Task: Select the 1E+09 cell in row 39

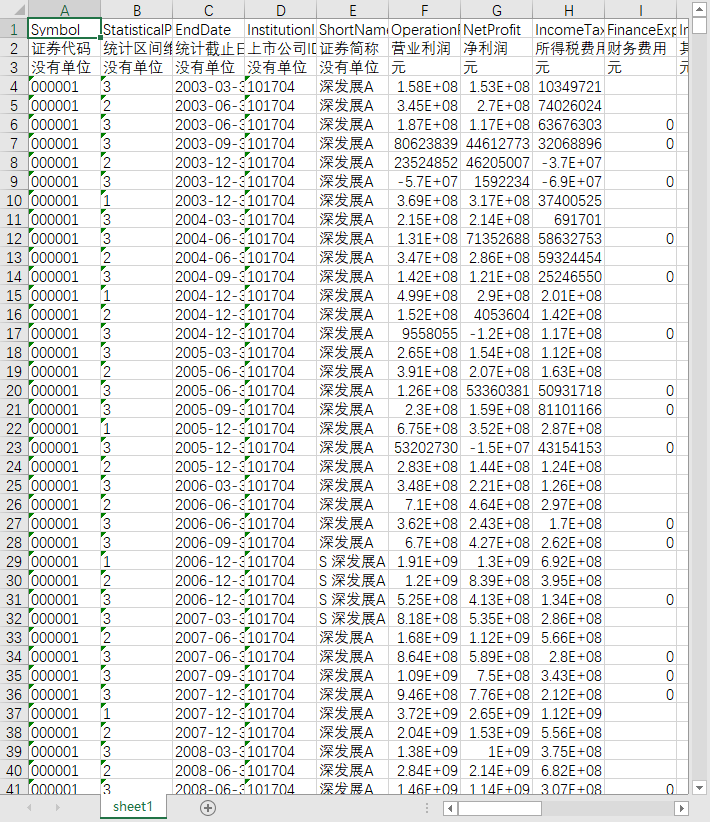Action: coord(497,751)
